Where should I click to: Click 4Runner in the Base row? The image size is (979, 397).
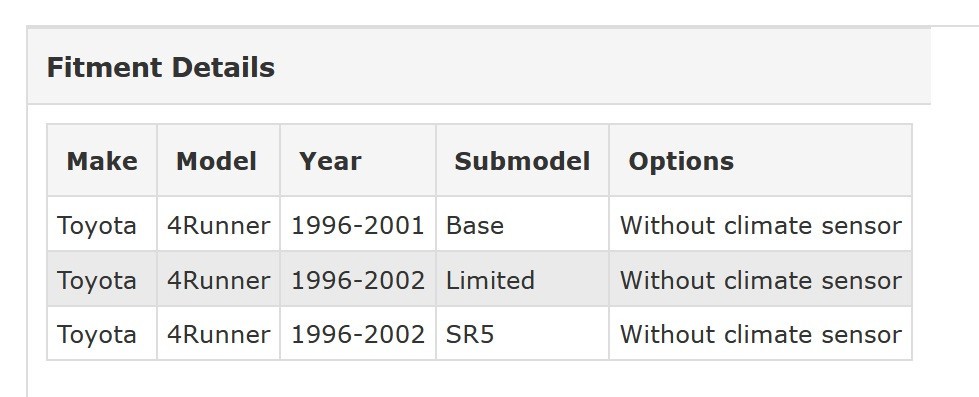tap(218, 225)
